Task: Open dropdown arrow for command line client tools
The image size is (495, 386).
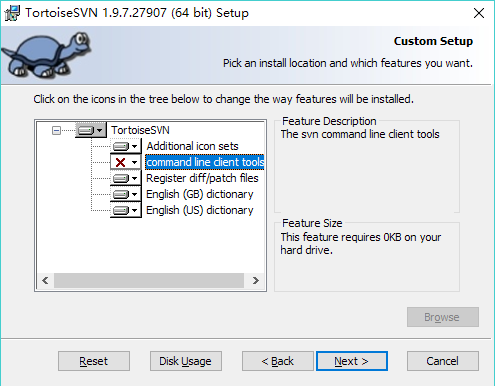Action: coord(134,162)
